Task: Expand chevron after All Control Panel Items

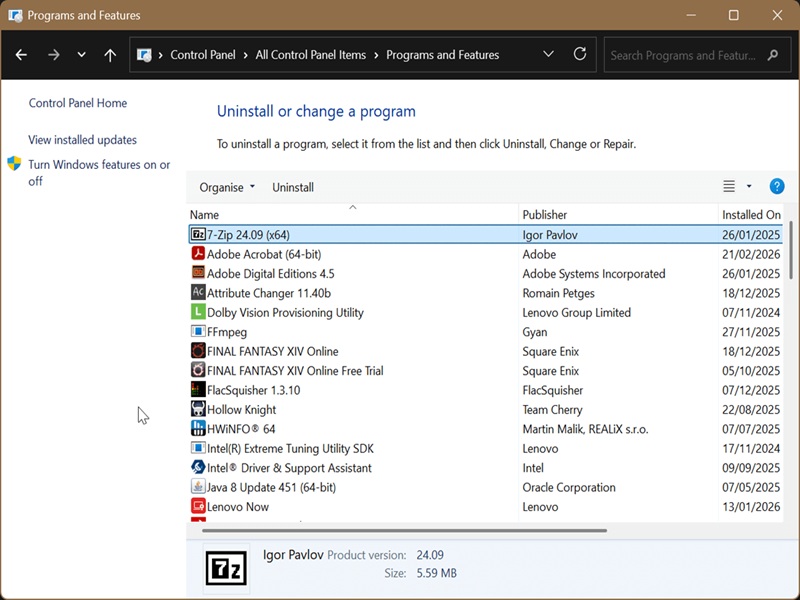Action: (376, 55)
